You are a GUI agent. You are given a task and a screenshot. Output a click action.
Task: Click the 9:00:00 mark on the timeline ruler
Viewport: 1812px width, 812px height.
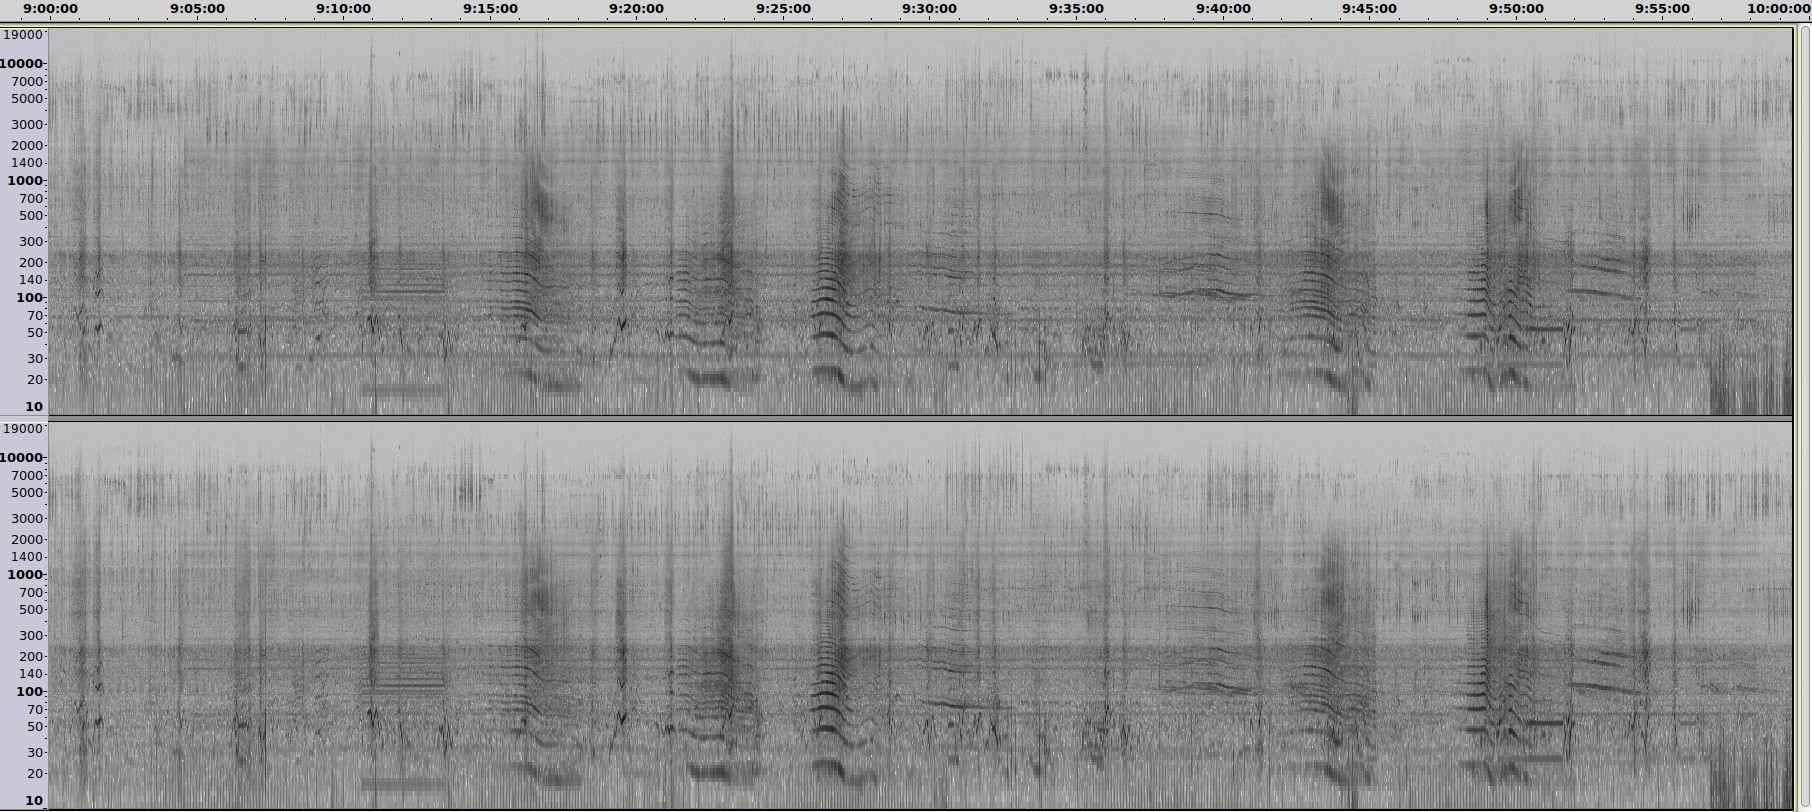(x=50, y=9)
